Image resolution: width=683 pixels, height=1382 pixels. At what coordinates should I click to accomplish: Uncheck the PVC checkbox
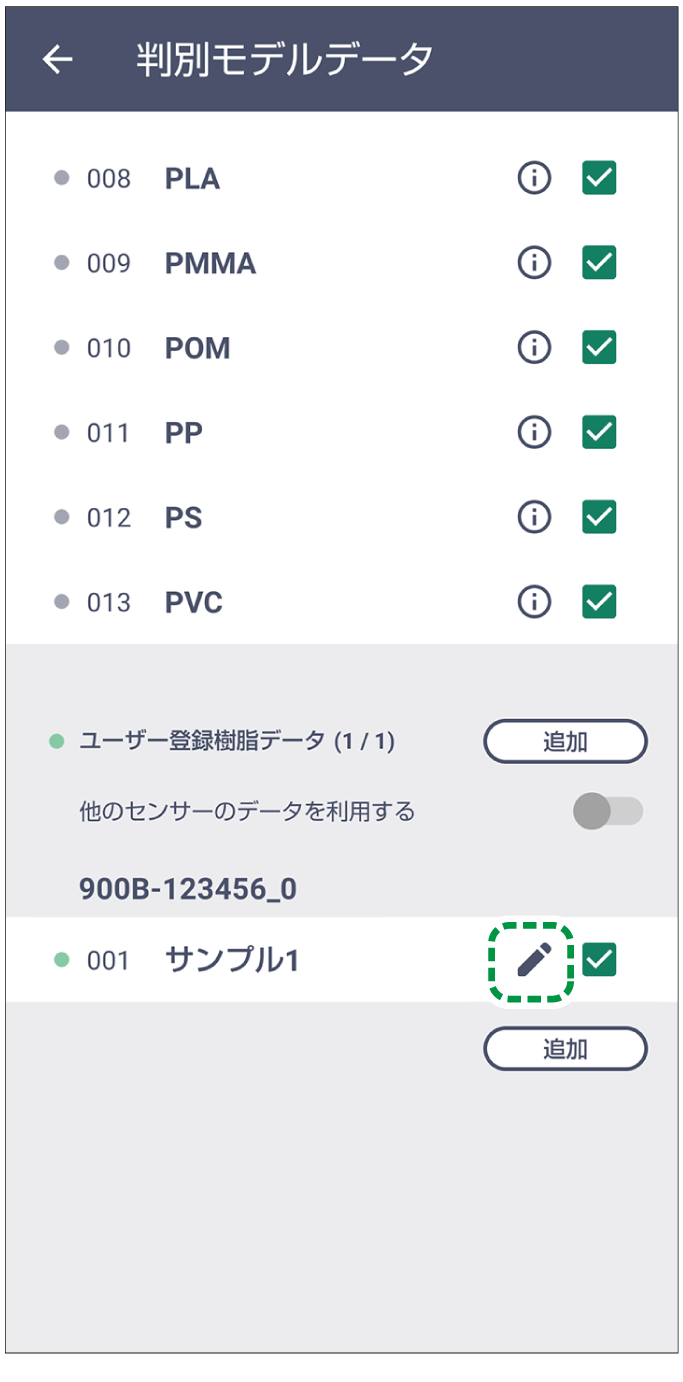599,602
